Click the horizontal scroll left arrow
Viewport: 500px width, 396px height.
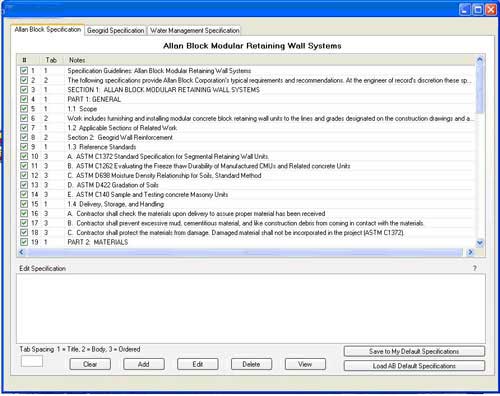pos(21,252)
